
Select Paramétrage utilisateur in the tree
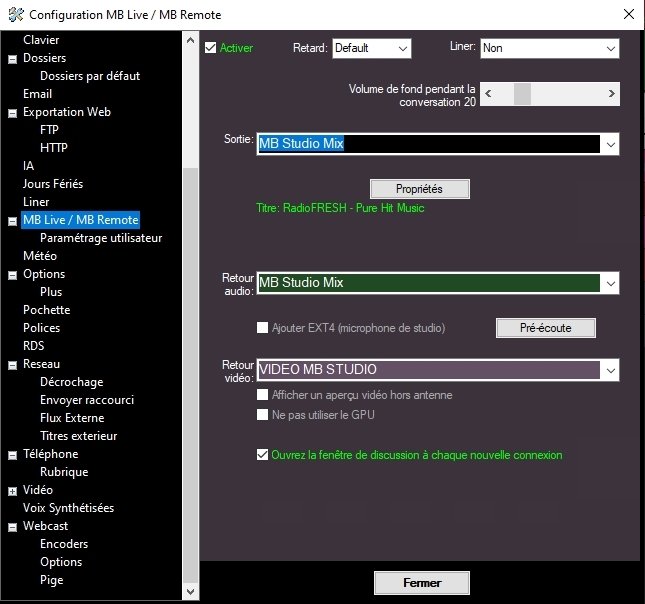[x=100, y=238]
